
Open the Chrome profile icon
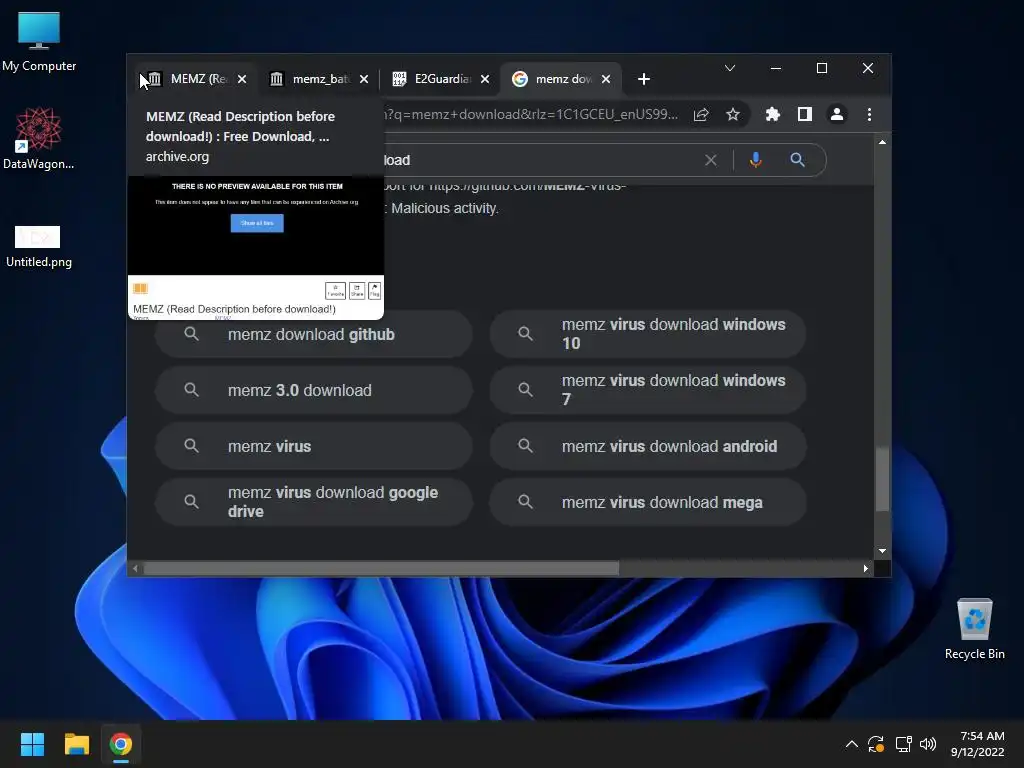837,115
